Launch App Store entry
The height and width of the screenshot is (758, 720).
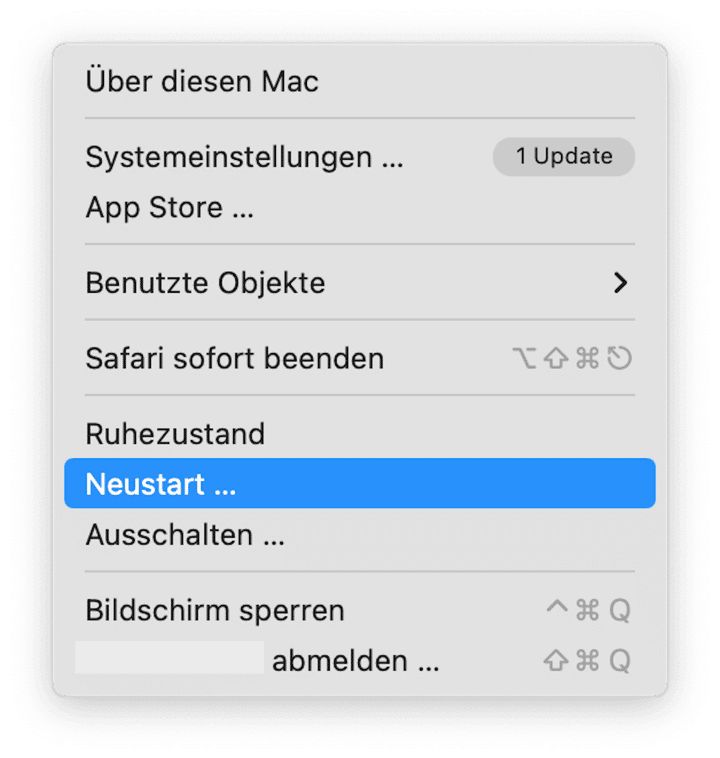[360, 207]
